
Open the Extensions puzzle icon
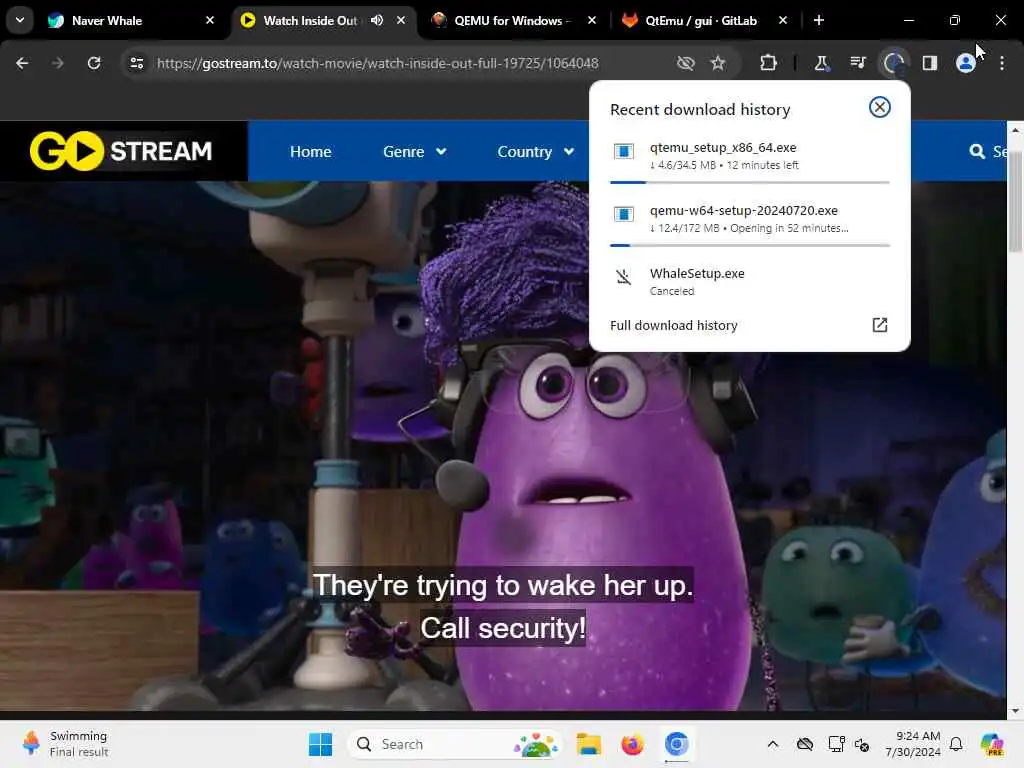[769, 63]
